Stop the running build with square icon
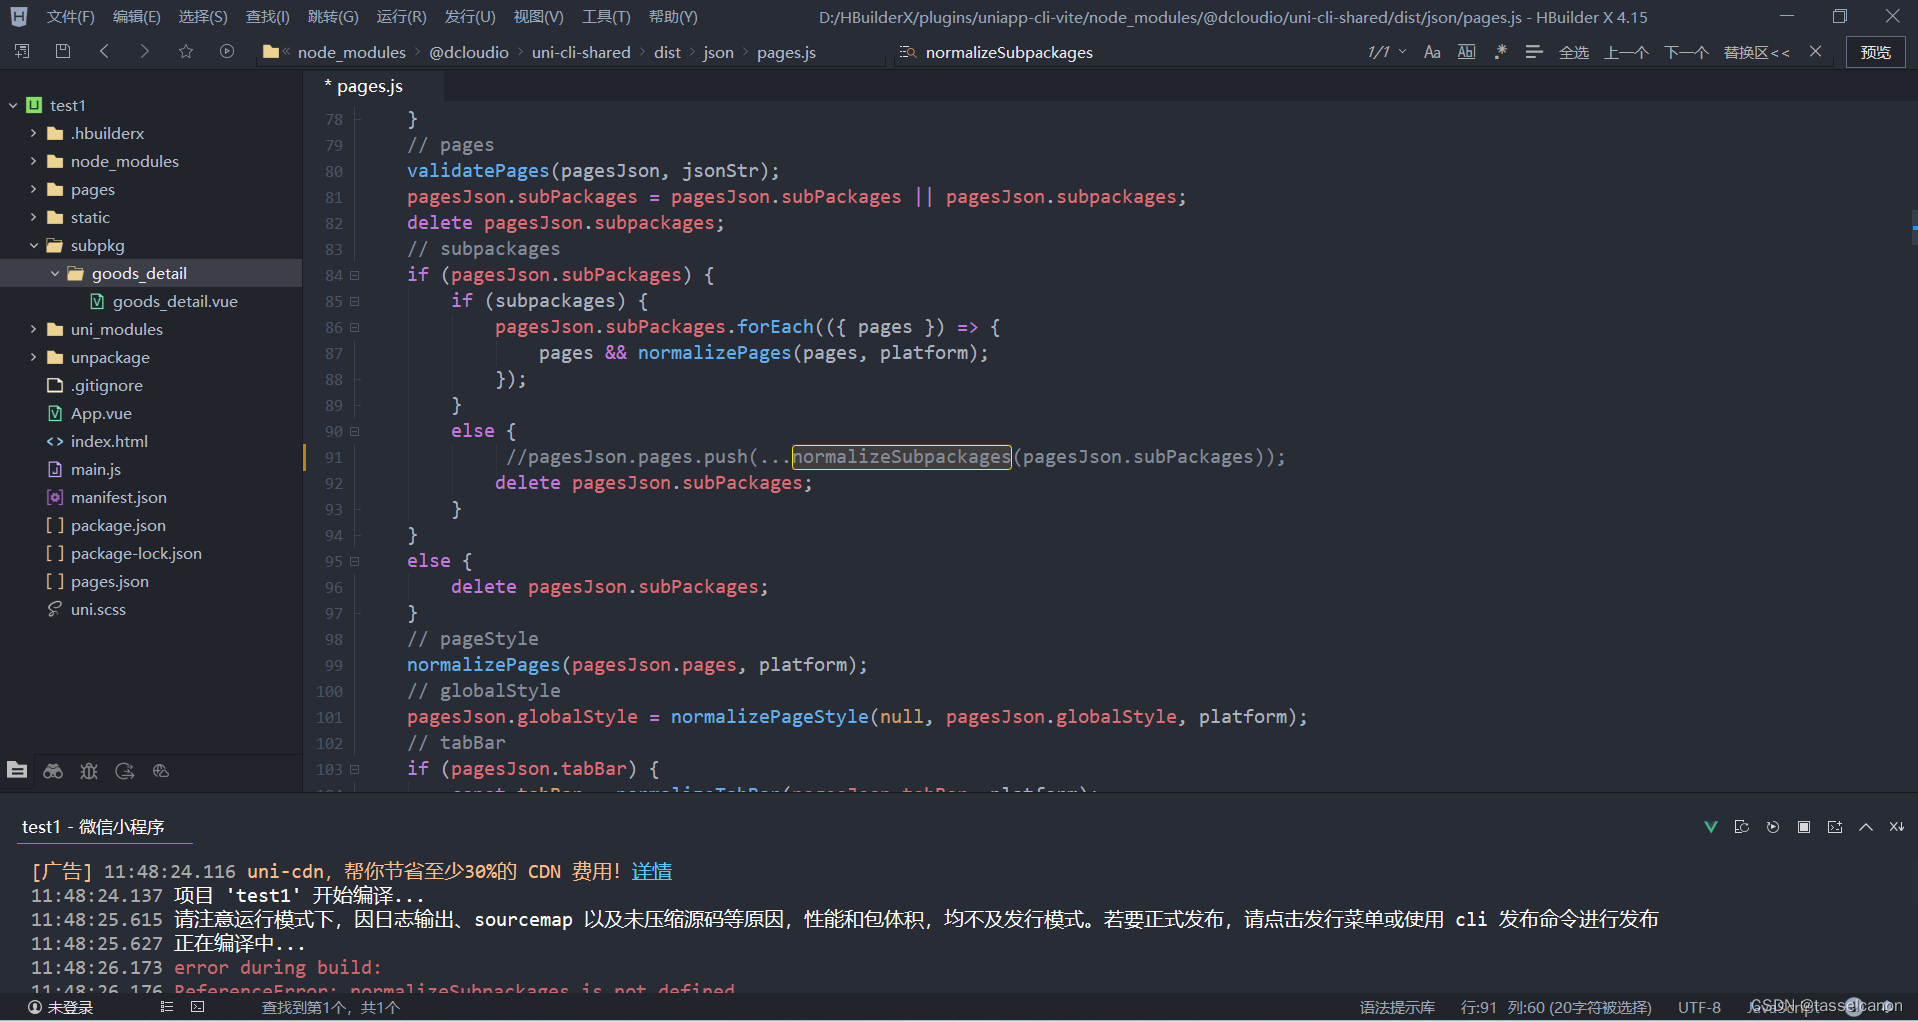Screen dimensions: 1918x1022 pyautogui.click(x=1804, y=827)
